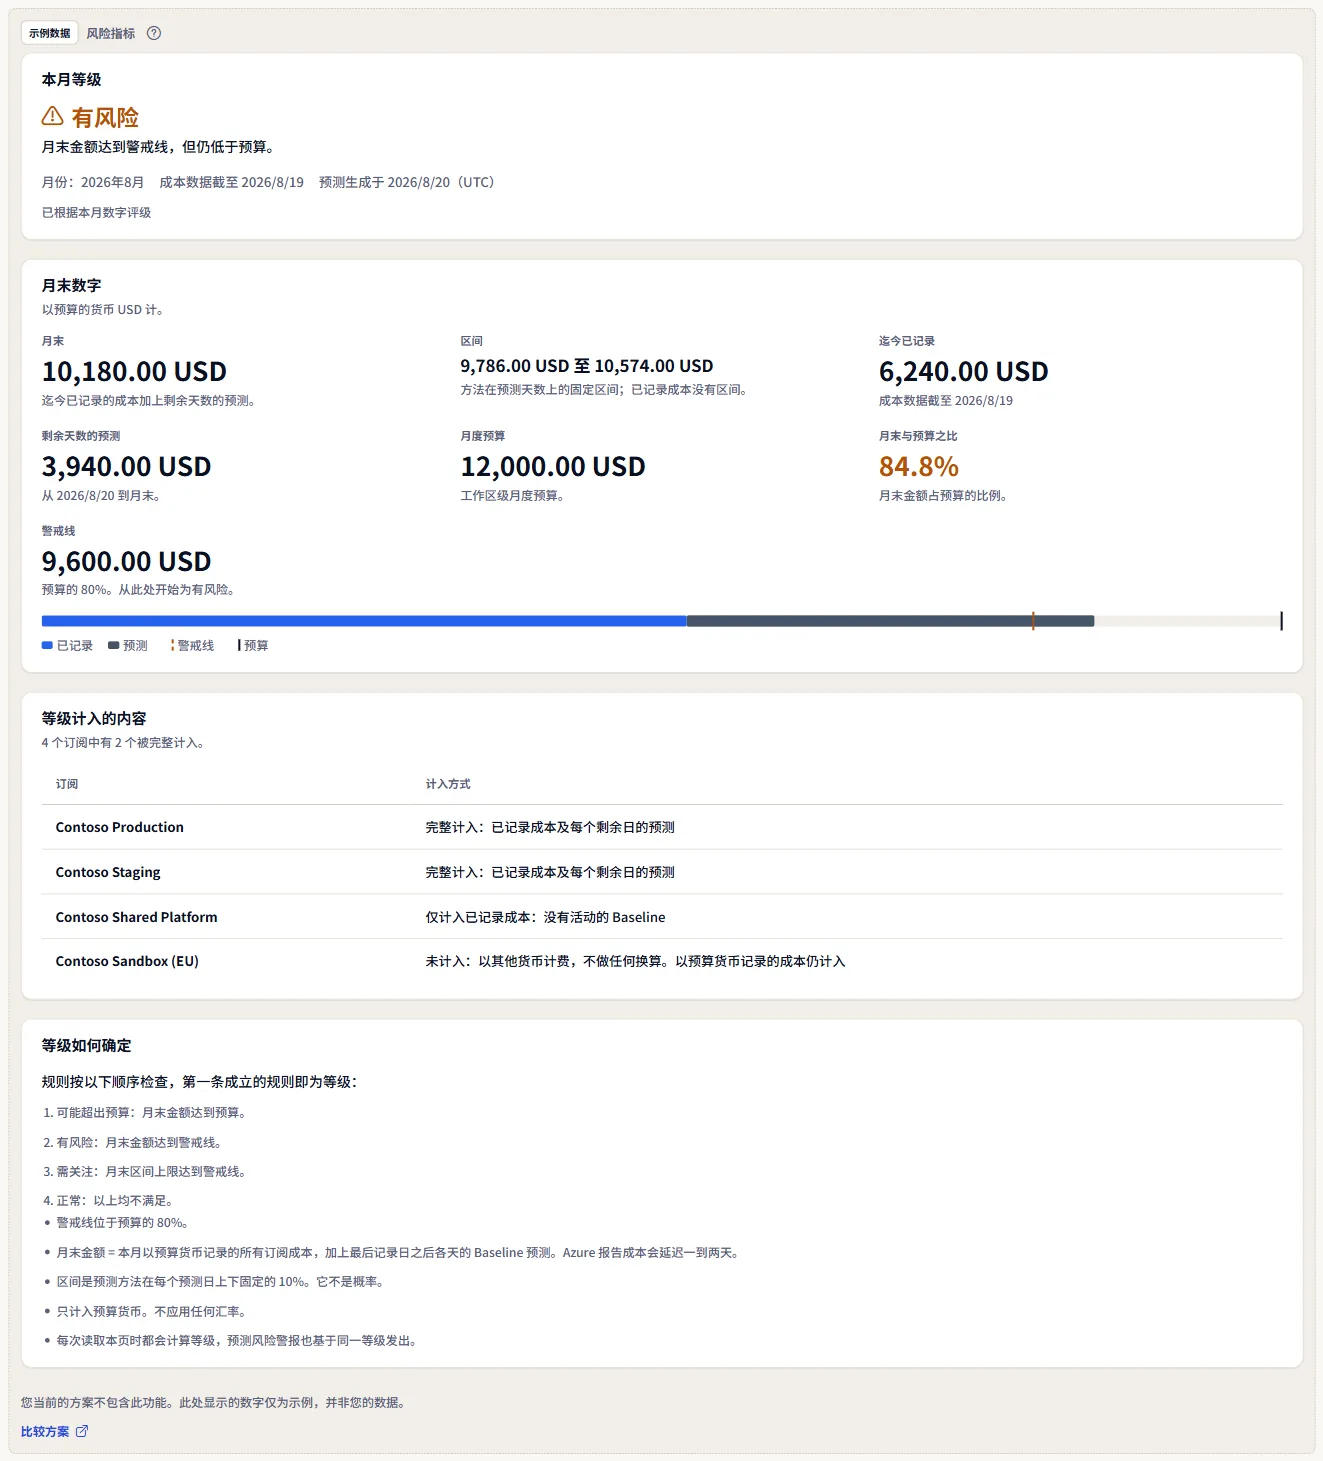
Task: Click the 完整计入 cell in Contoso Production row
Action: [550, 827]
